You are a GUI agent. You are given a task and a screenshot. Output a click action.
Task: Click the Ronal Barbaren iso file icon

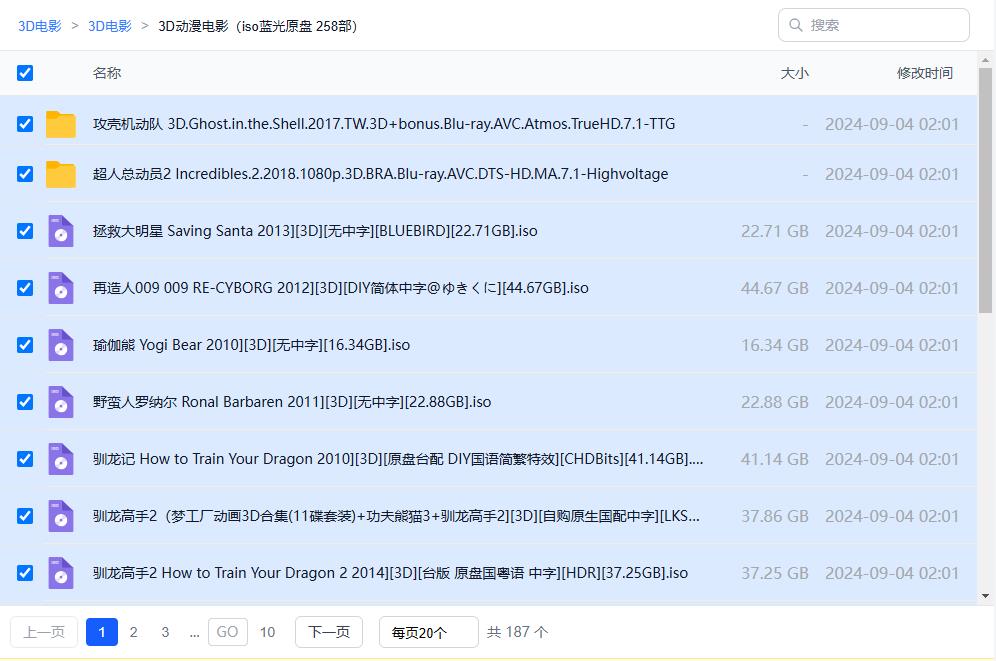pyautogui.click(x=61, y=402)
